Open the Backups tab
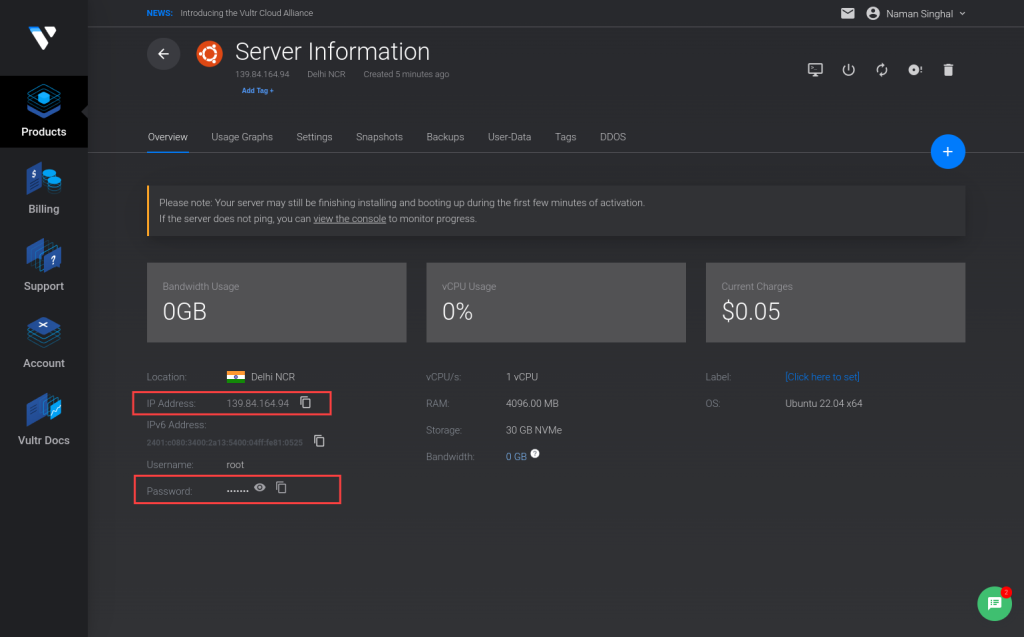 445,137
